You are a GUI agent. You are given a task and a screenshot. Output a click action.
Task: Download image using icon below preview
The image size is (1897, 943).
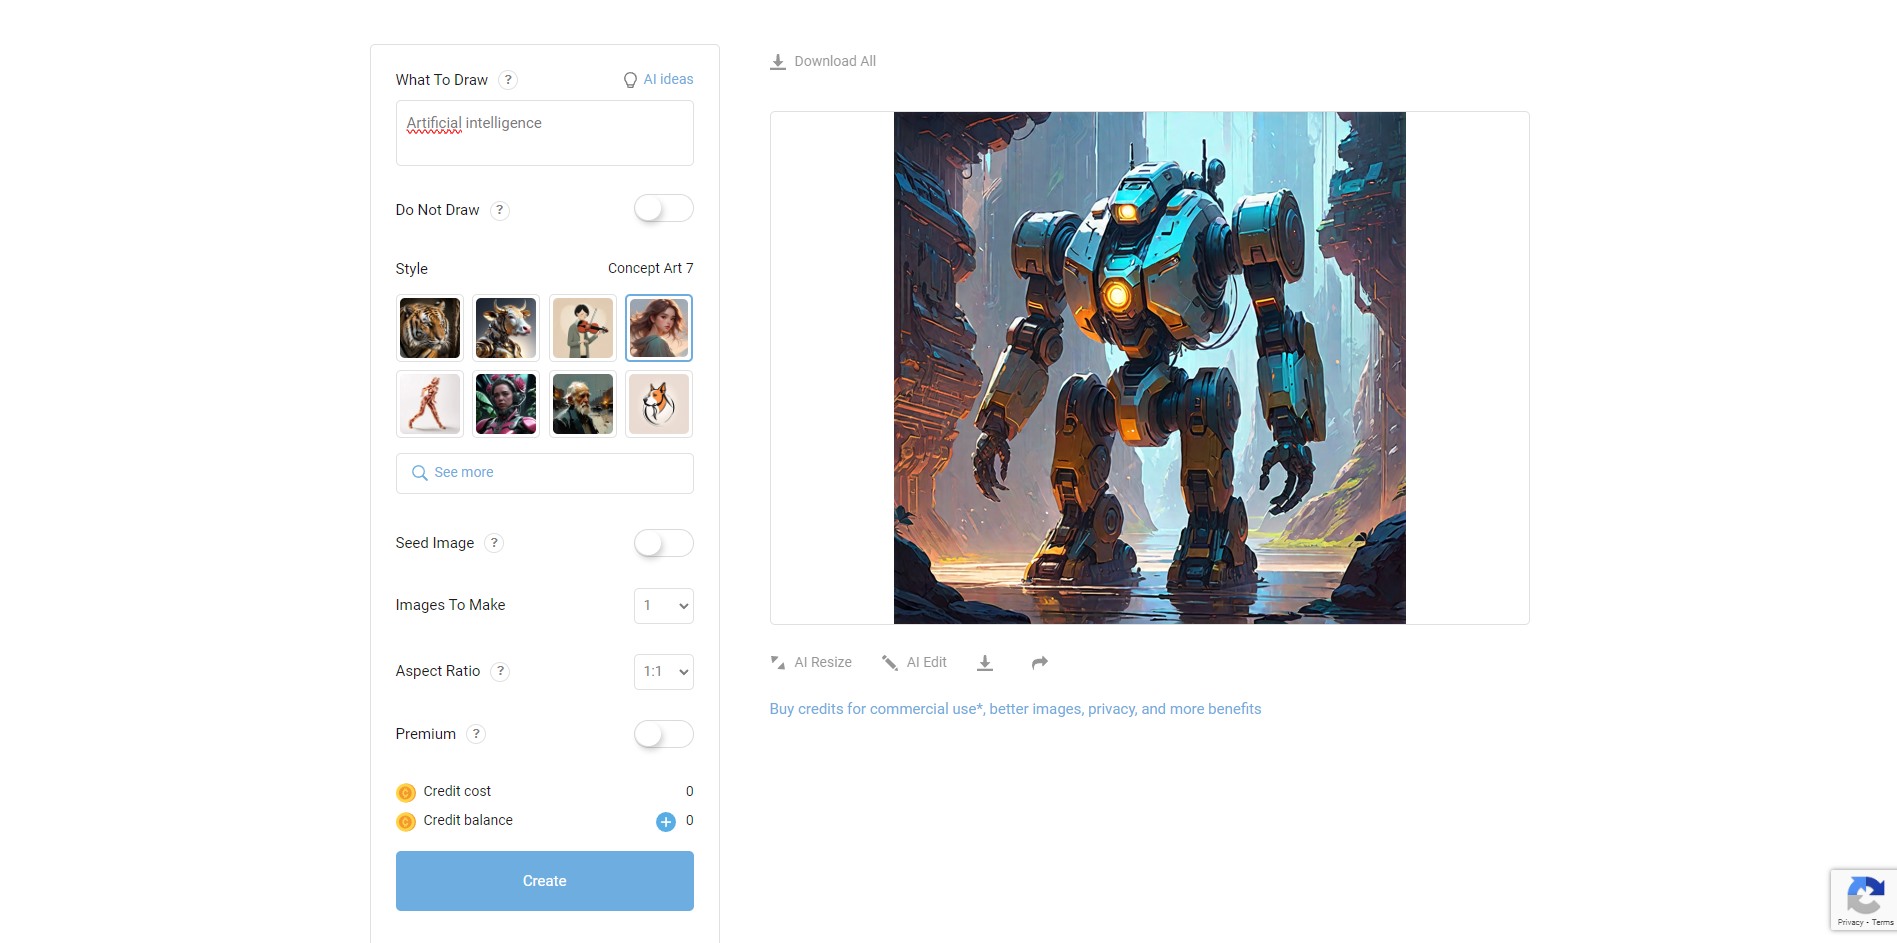pyautogui.click(x=985, y=663)
